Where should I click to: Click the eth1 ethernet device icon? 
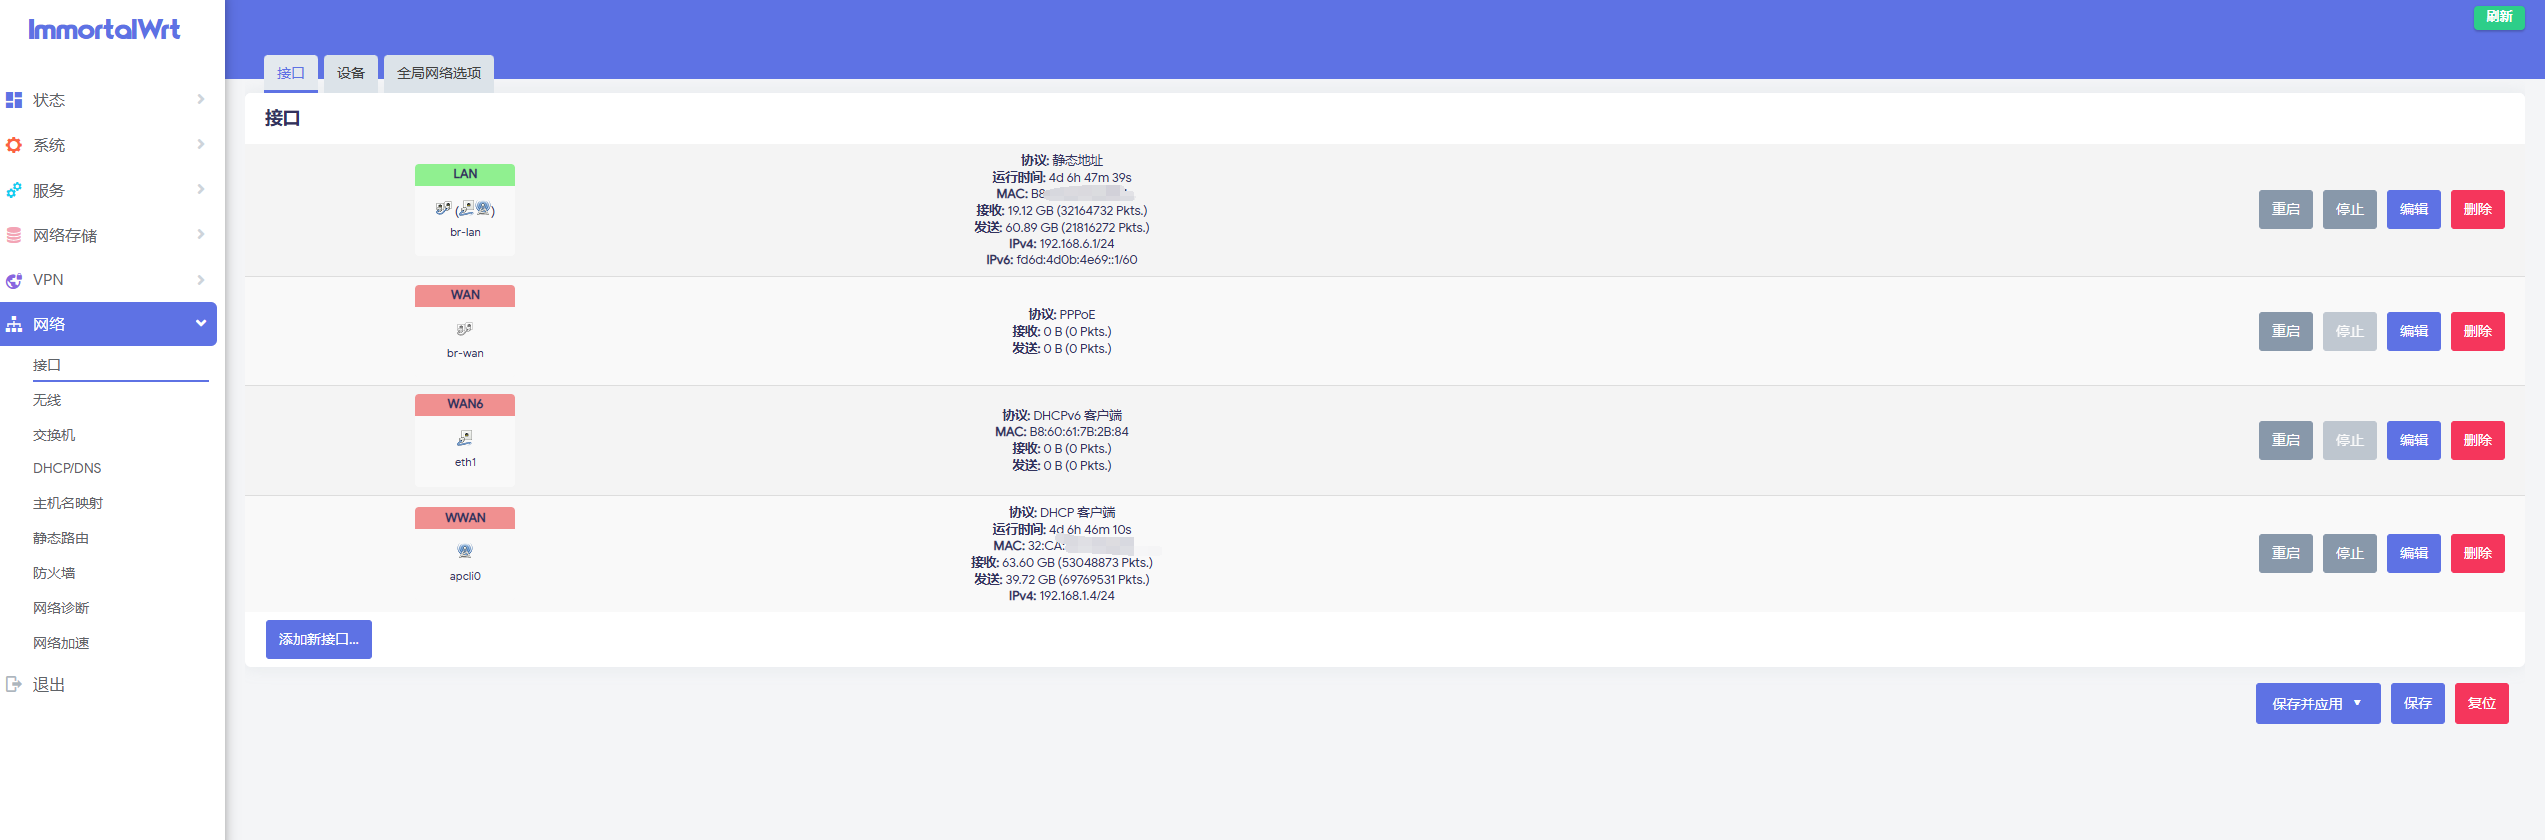[465, 438]
